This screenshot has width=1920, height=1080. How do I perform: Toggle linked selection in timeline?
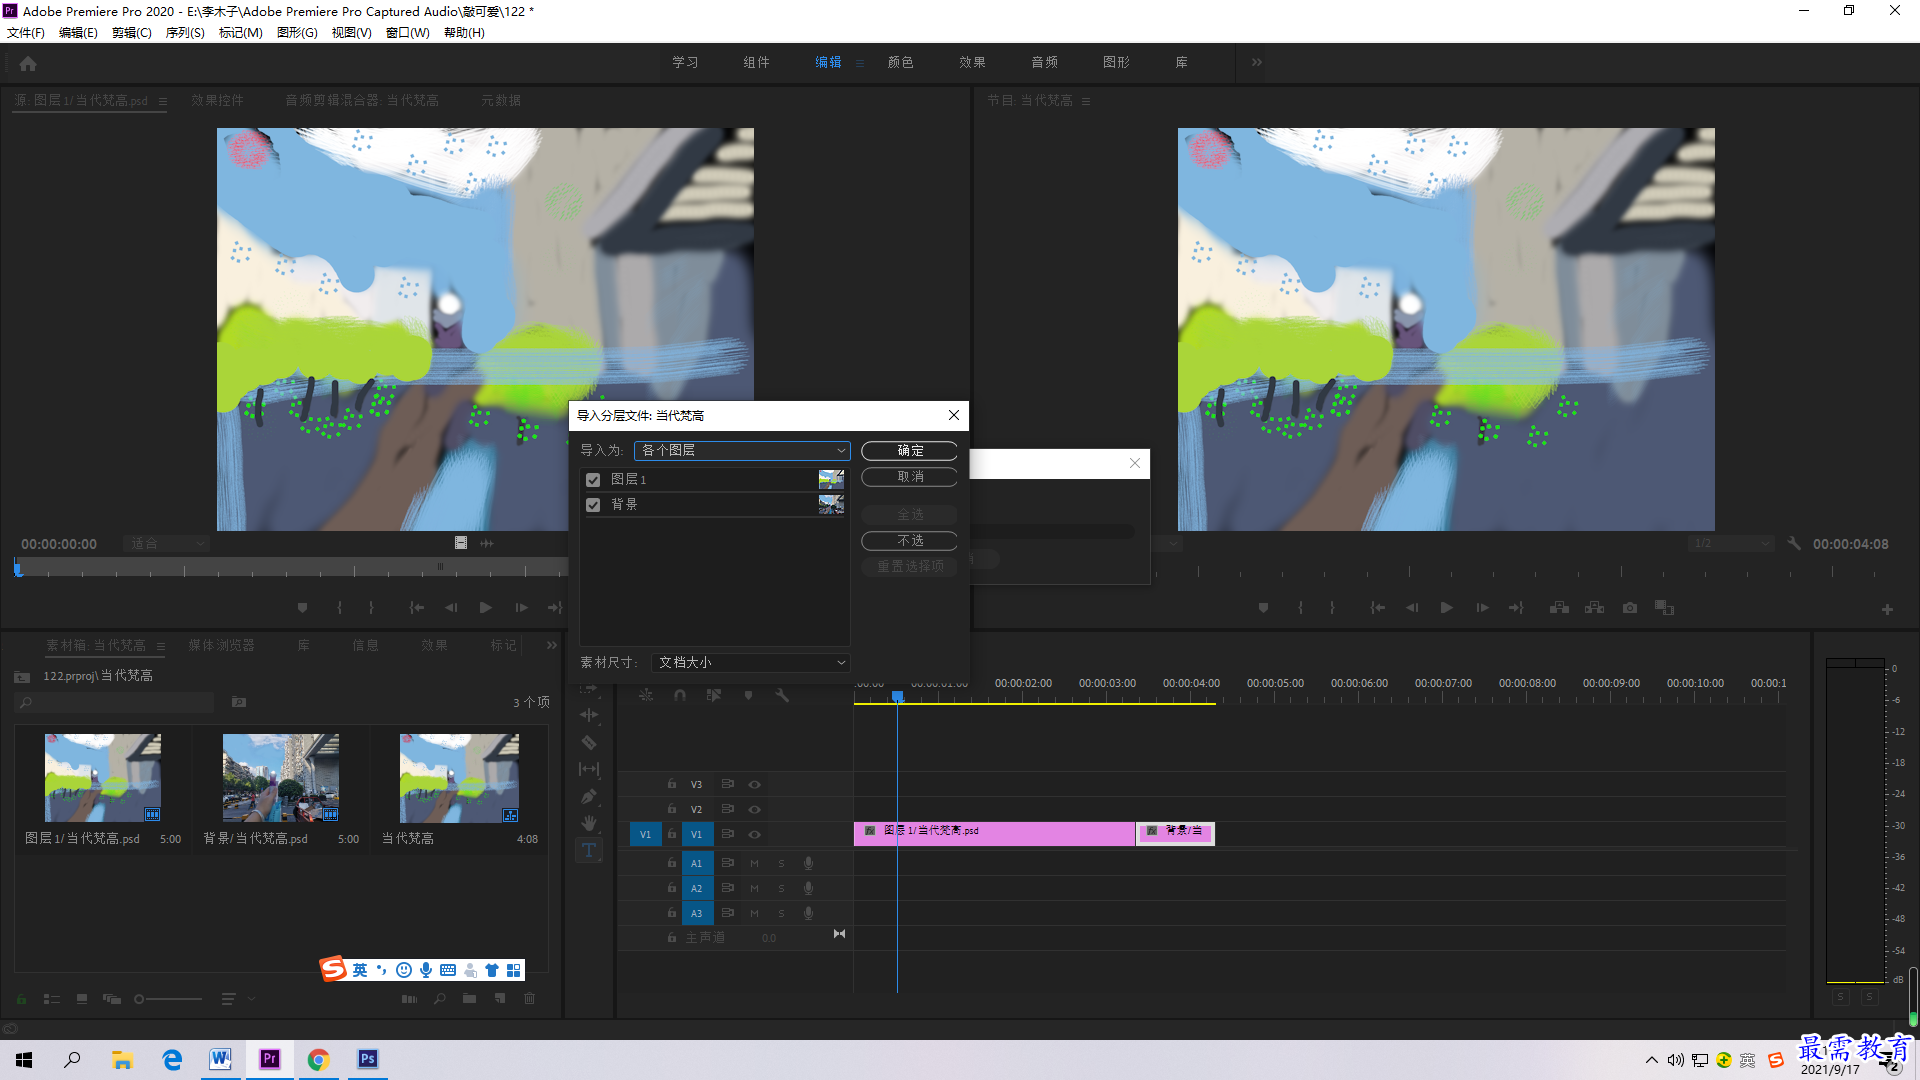pos(714,695)
